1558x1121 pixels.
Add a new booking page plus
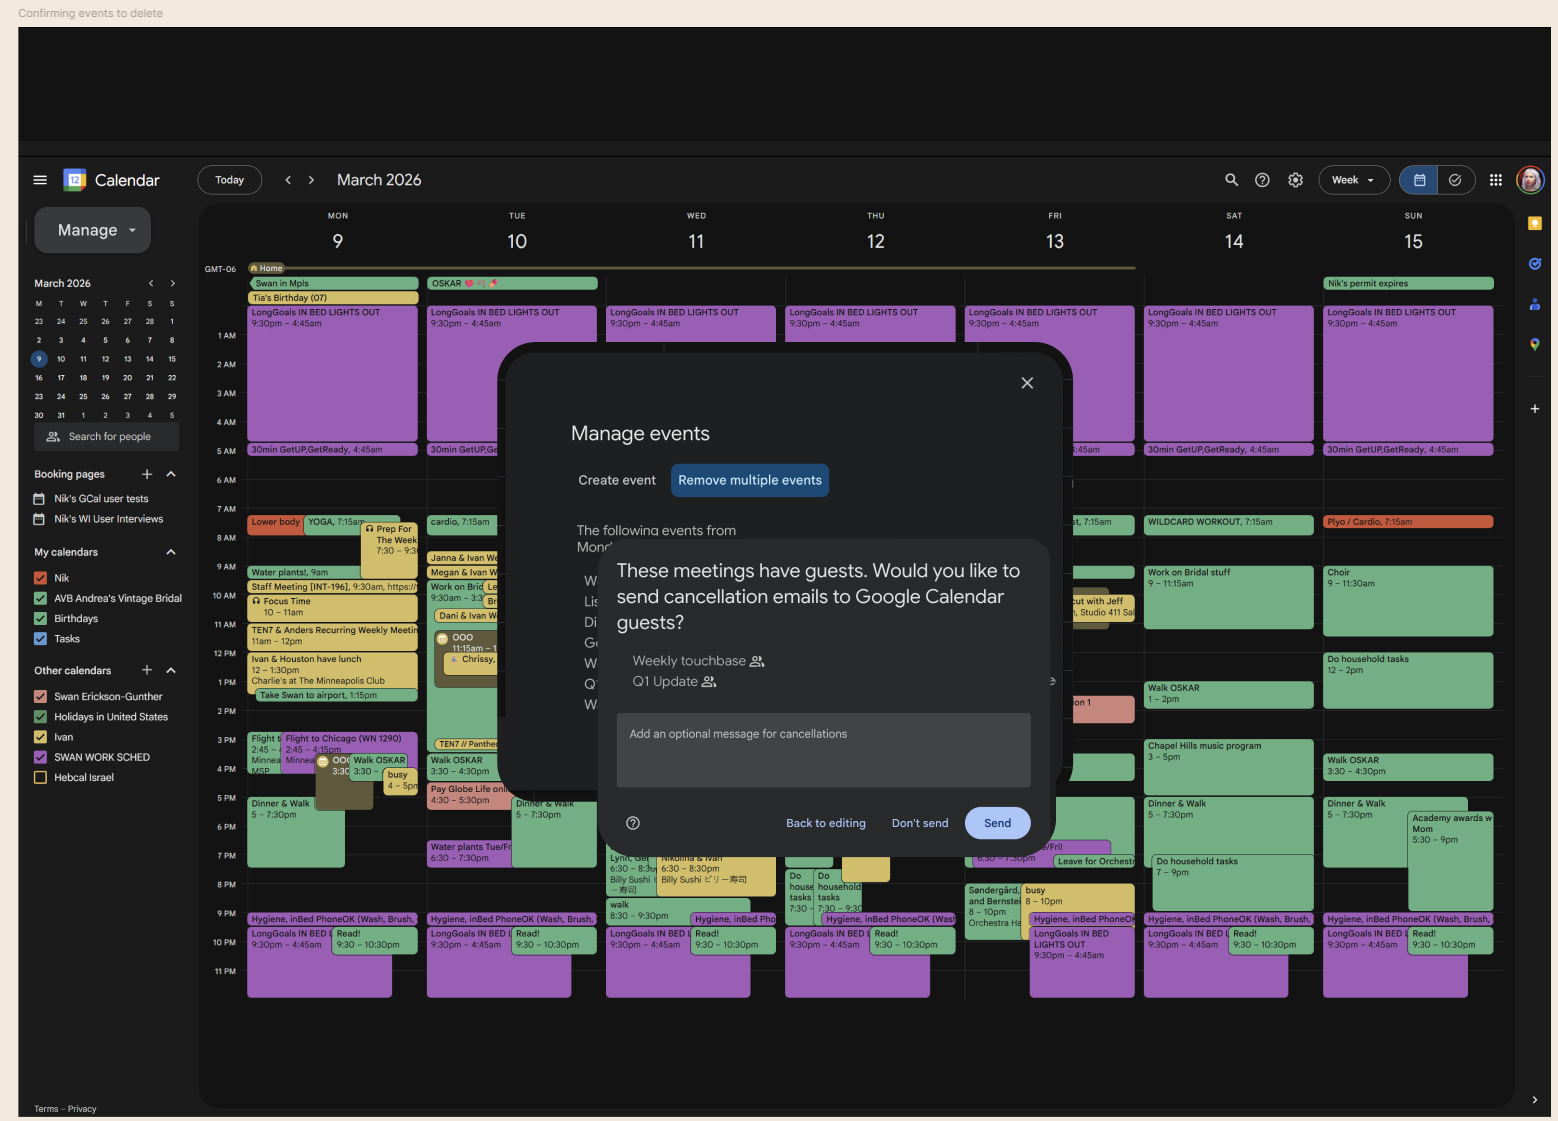[147, 474]
